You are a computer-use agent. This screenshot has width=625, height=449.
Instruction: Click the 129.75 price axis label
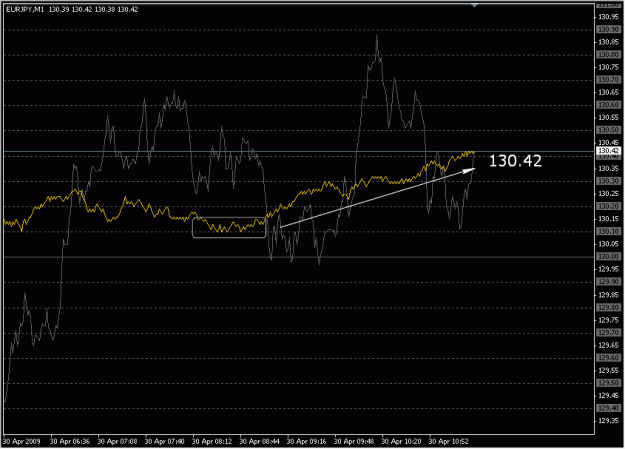608,320
